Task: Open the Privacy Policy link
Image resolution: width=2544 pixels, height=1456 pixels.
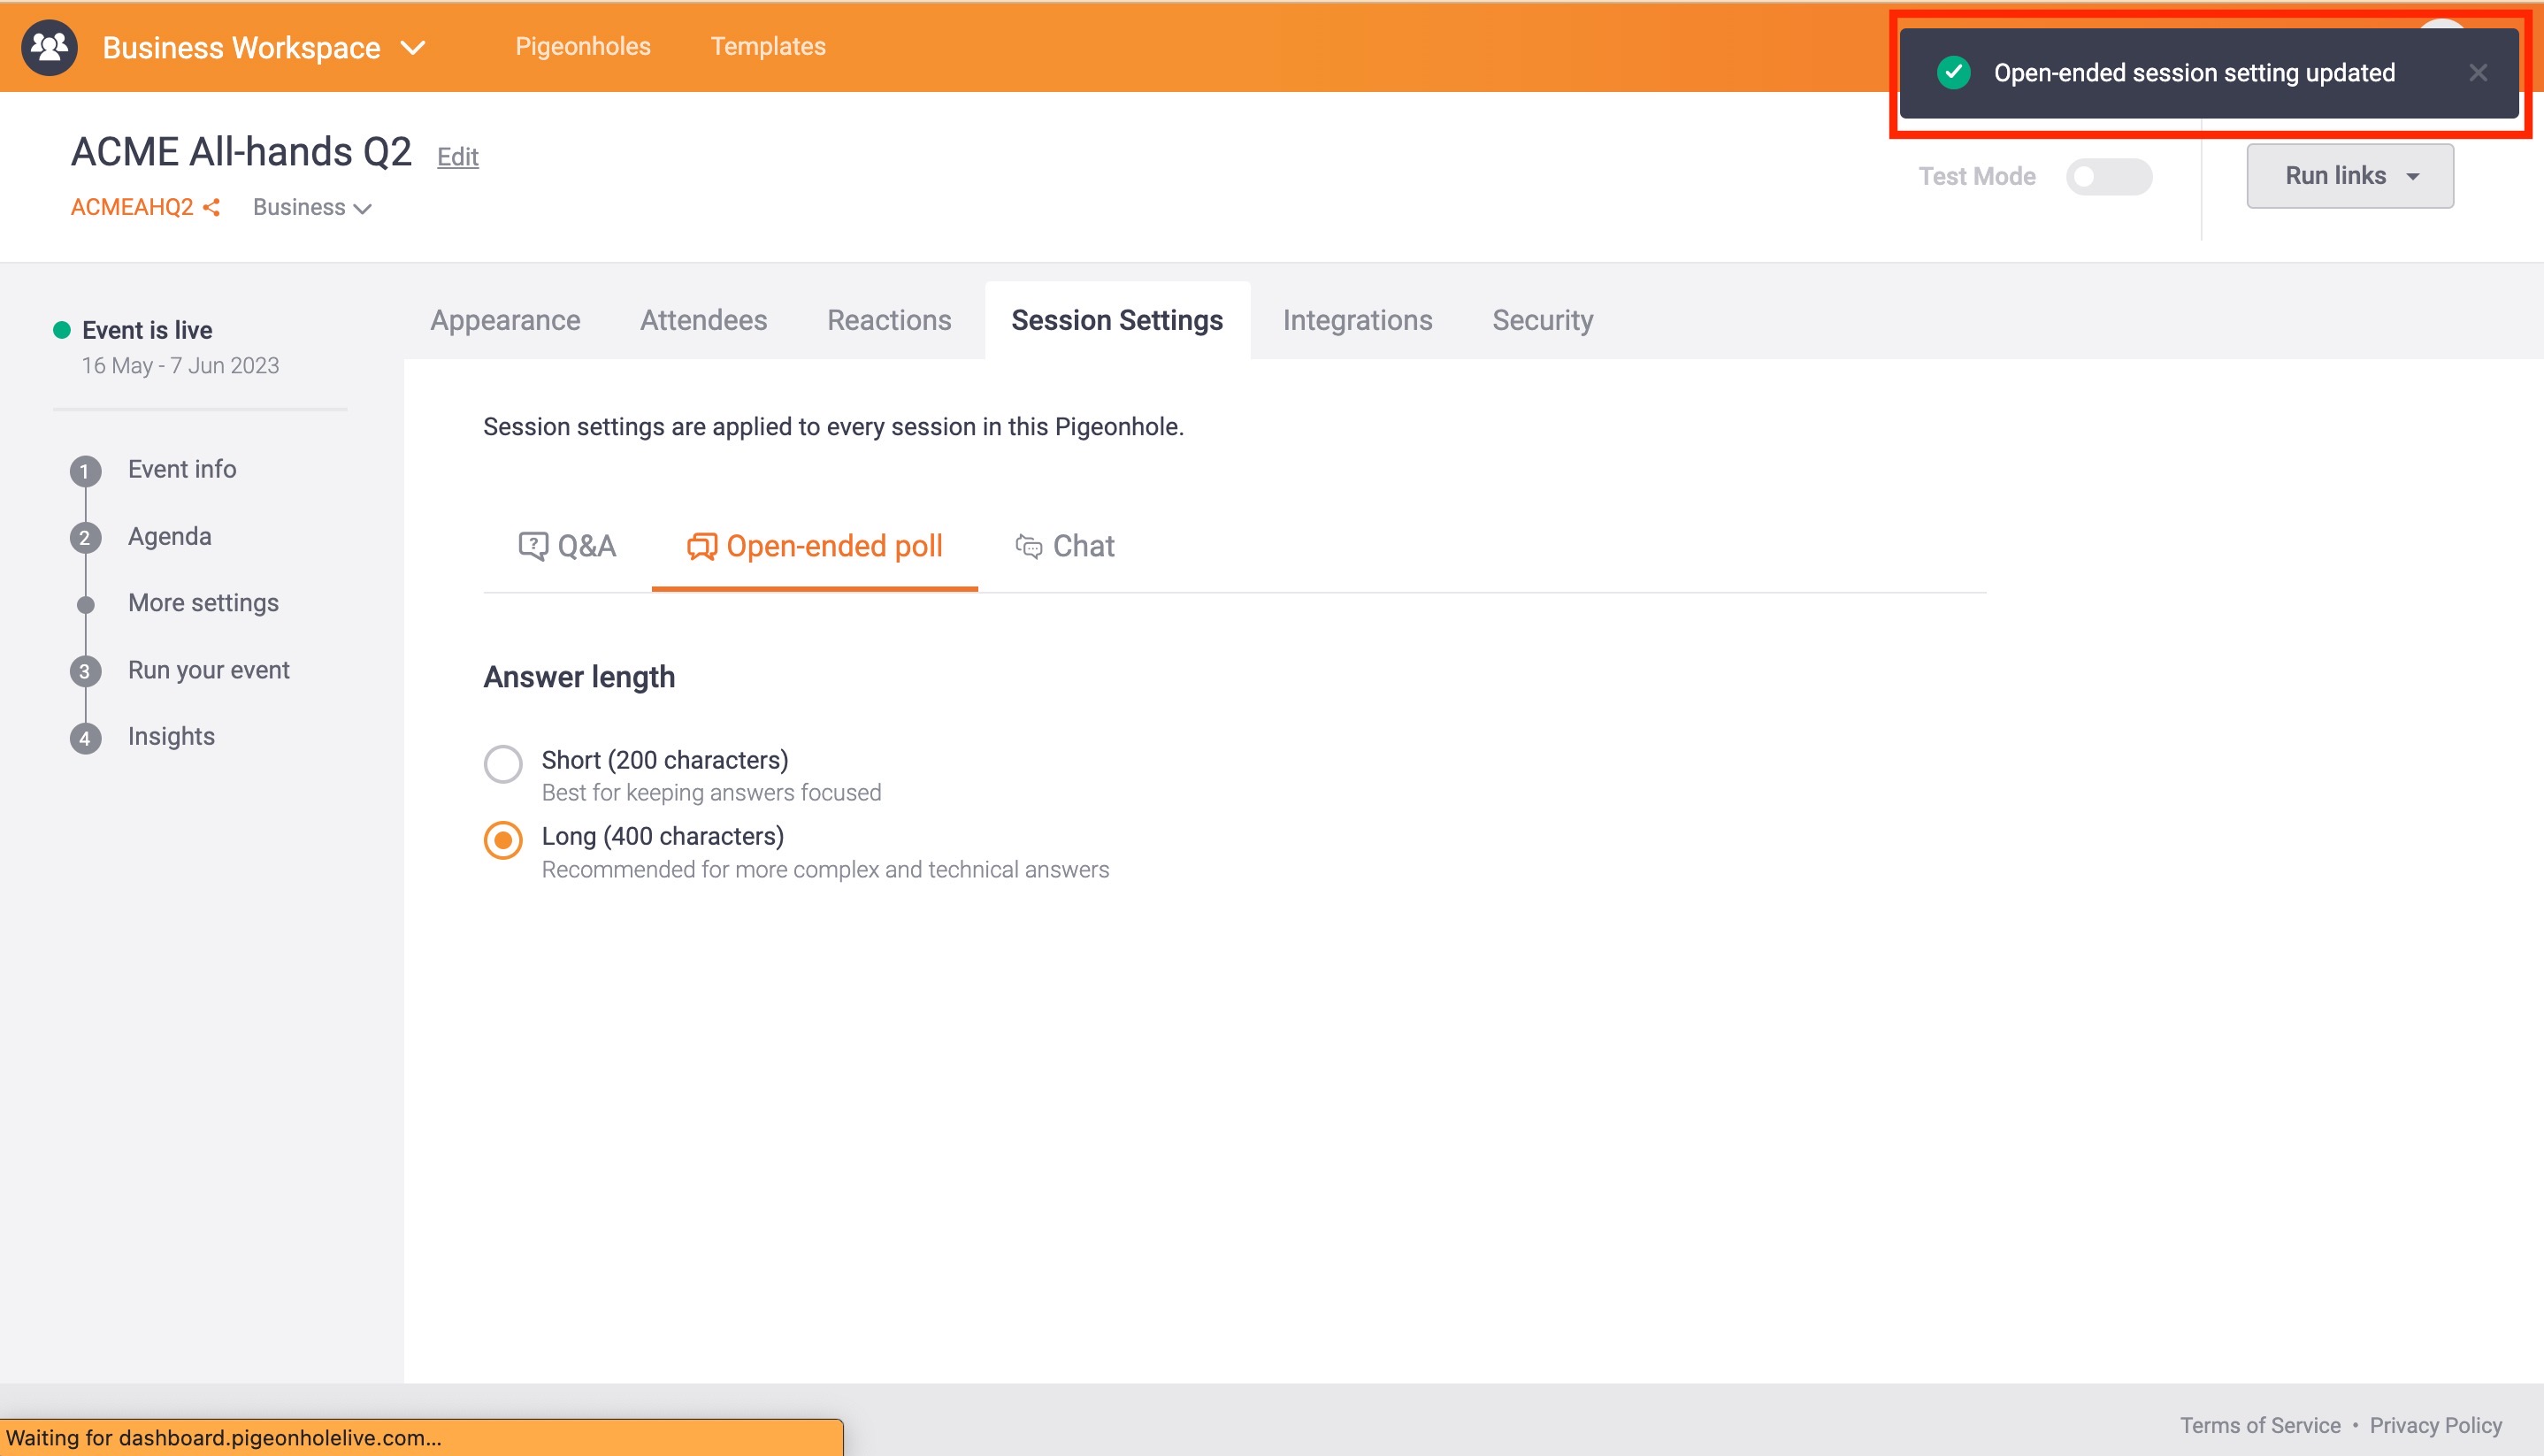Action: 2435,1425
